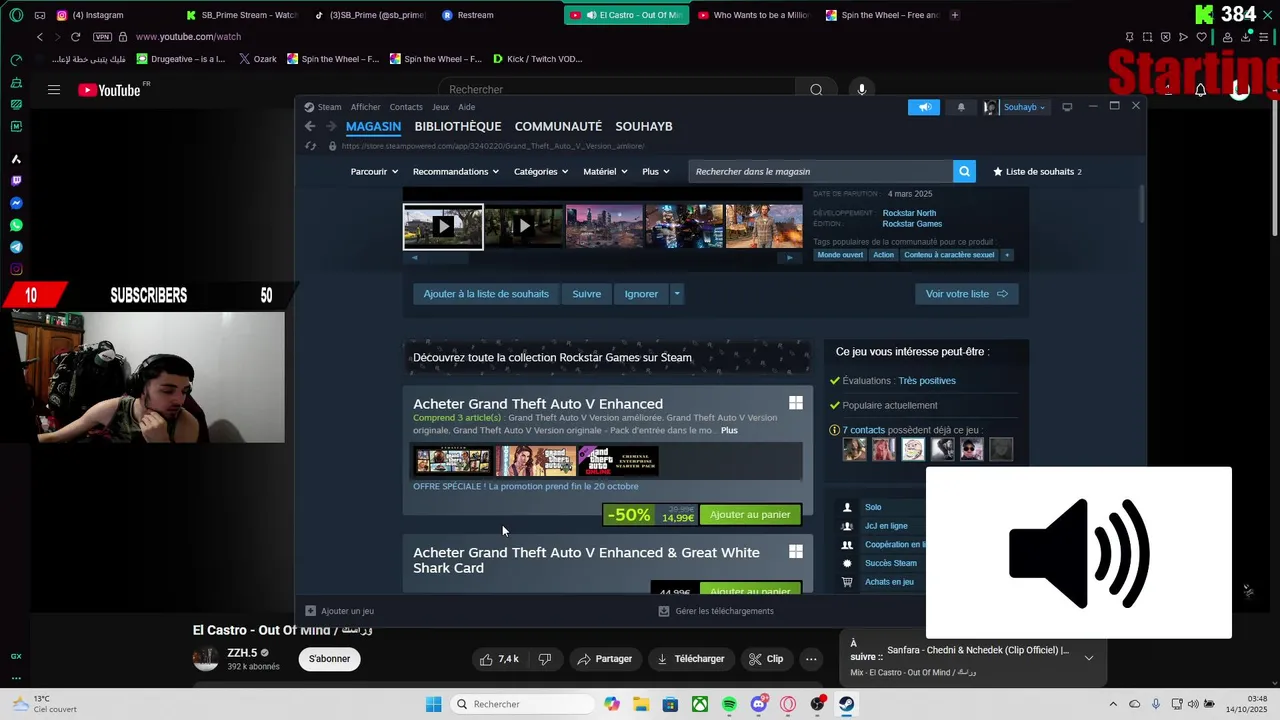
Task: Click the Opera VPN badge
Action: 102,37
